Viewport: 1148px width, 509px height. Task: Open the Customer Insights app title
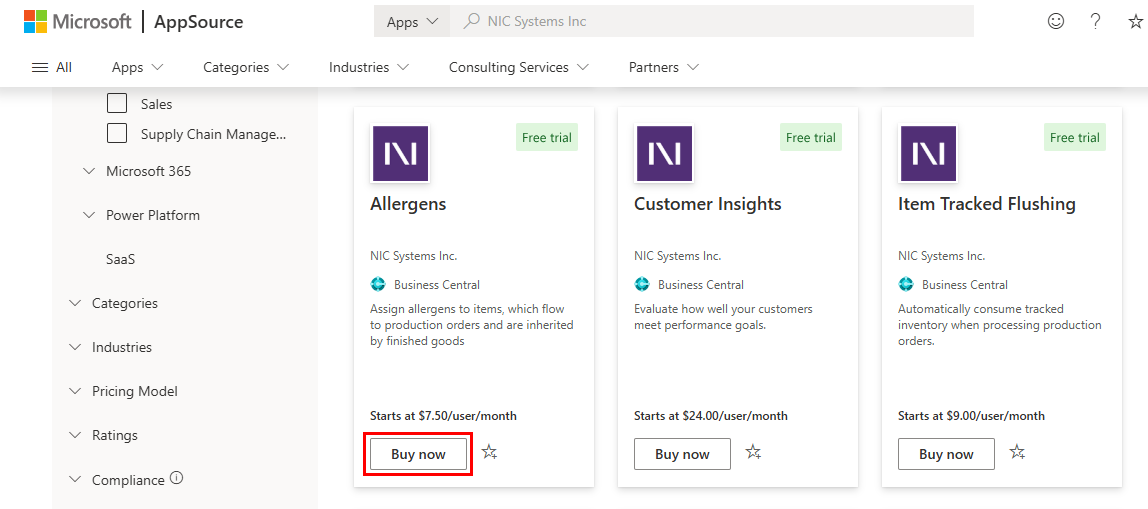707,204
